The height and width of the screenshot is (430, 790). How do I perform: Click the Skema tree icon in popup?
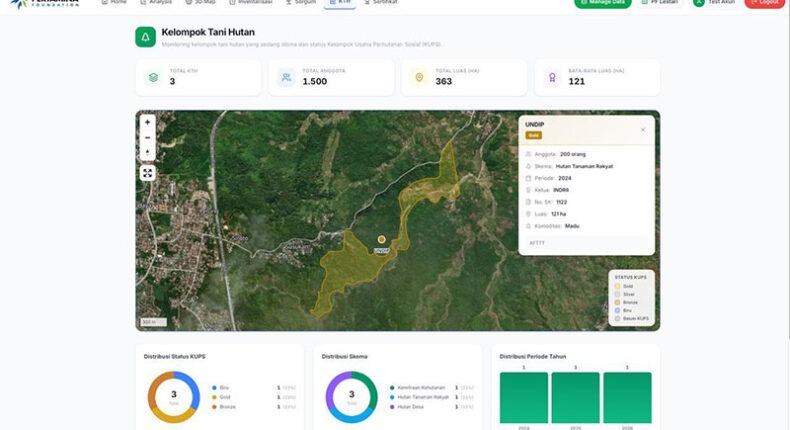click(529, 166)
